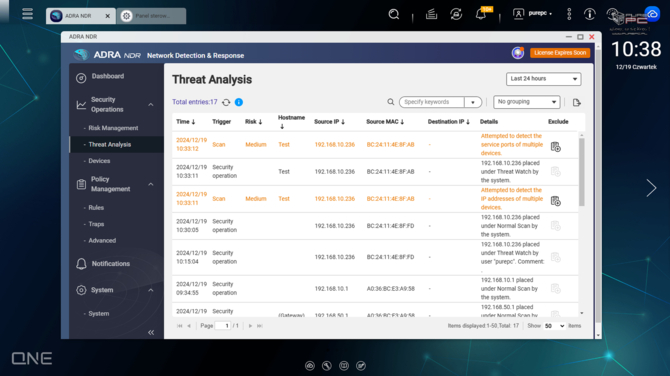
Task: Open Rules under Policy Management
Action: pos(96,207)
